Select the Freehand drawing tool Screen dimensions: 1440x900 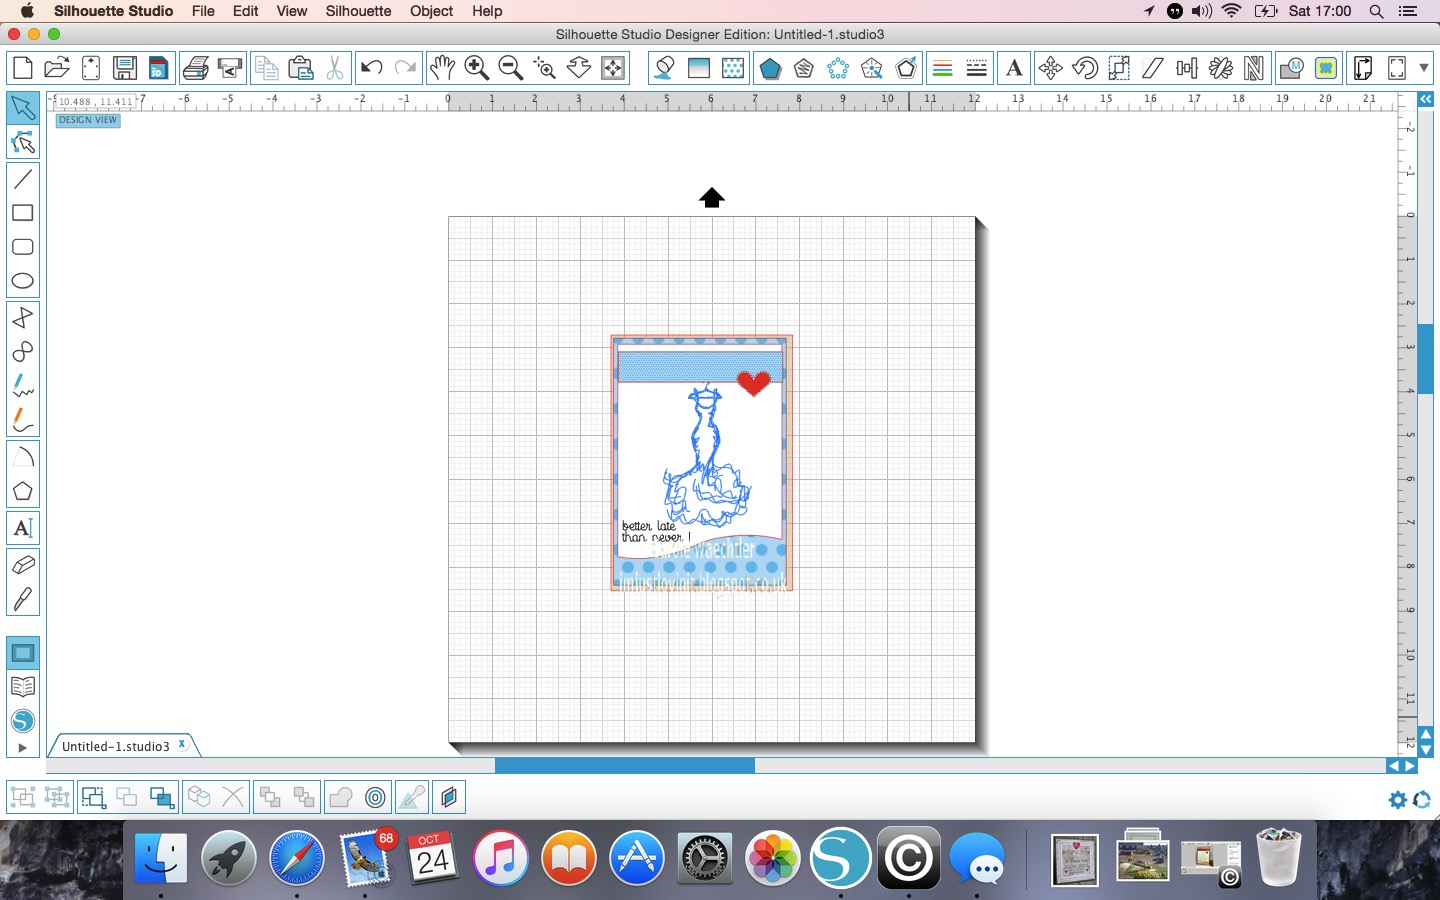[23, 387]
